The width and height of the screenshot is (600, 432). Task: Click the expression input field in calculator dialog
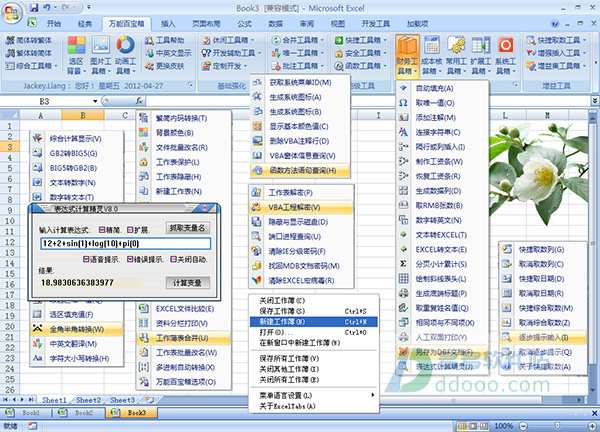pyautogui.click(x=126, y=244)
